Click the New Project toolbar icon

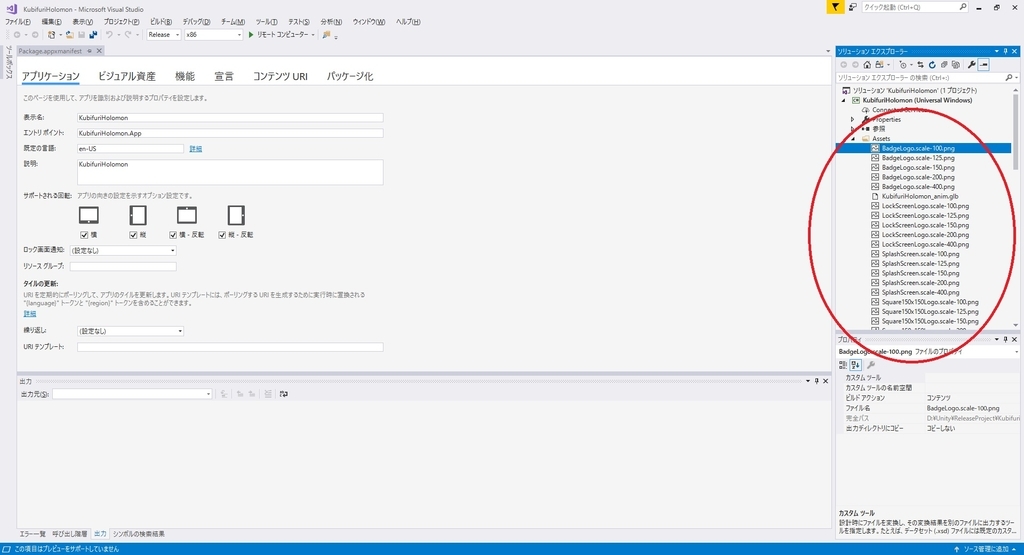coord(51,35)
